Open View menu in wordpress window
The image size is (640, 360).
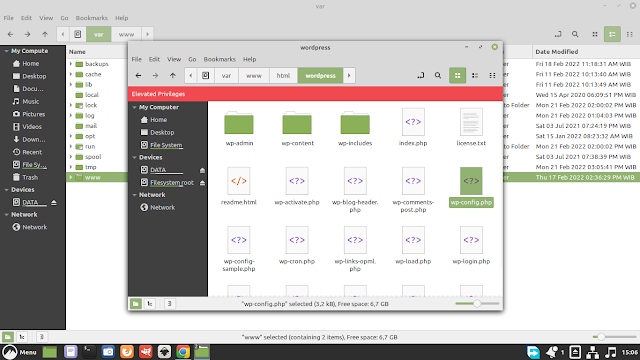click(174, 59)
